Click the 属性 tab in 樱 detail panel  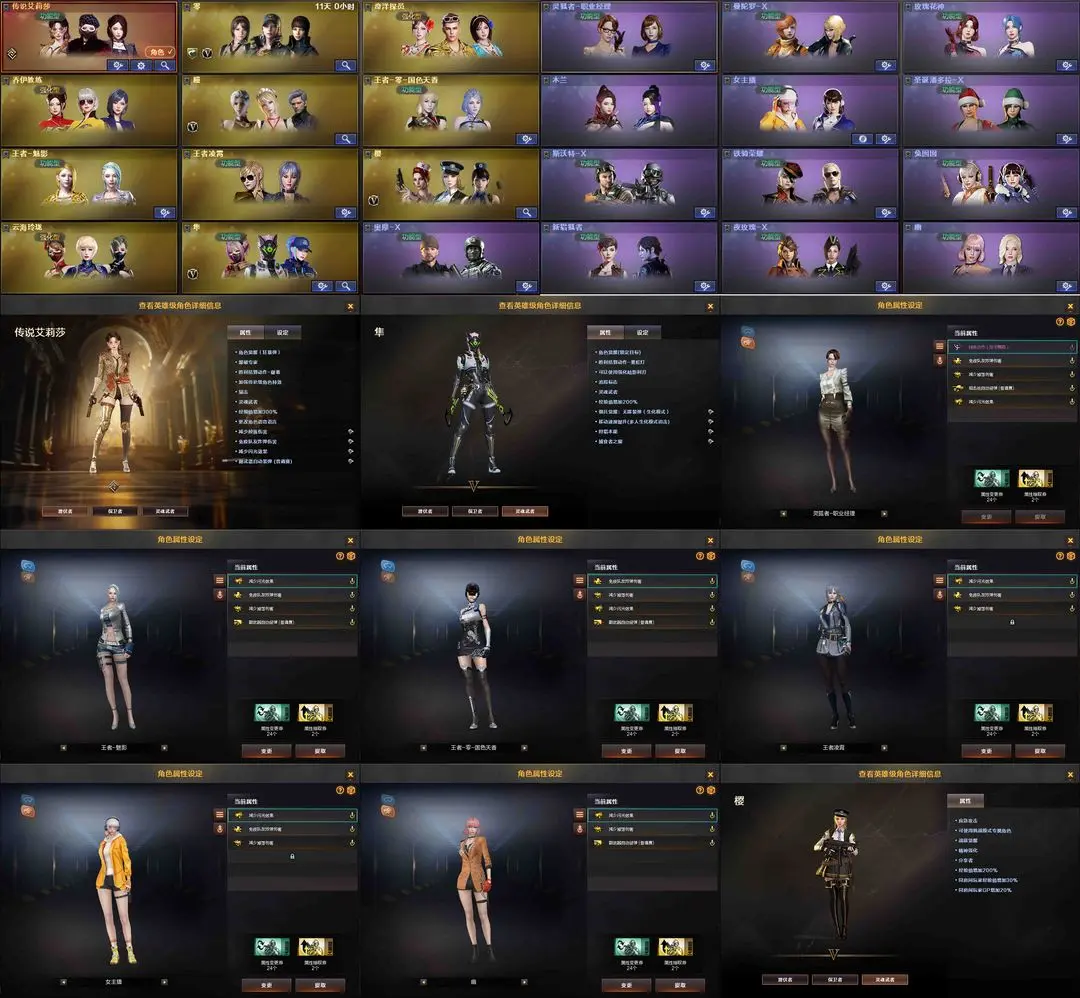click(965, 800)
